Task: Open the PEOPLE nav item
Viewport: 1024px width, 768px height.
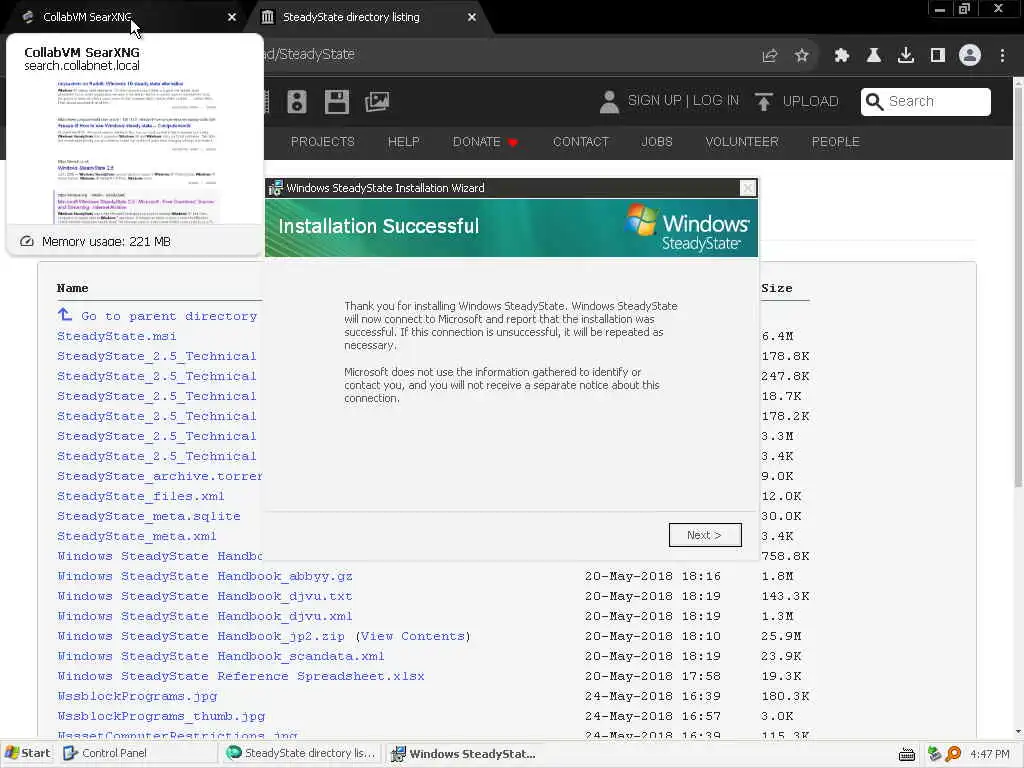Action: point(835,142)
